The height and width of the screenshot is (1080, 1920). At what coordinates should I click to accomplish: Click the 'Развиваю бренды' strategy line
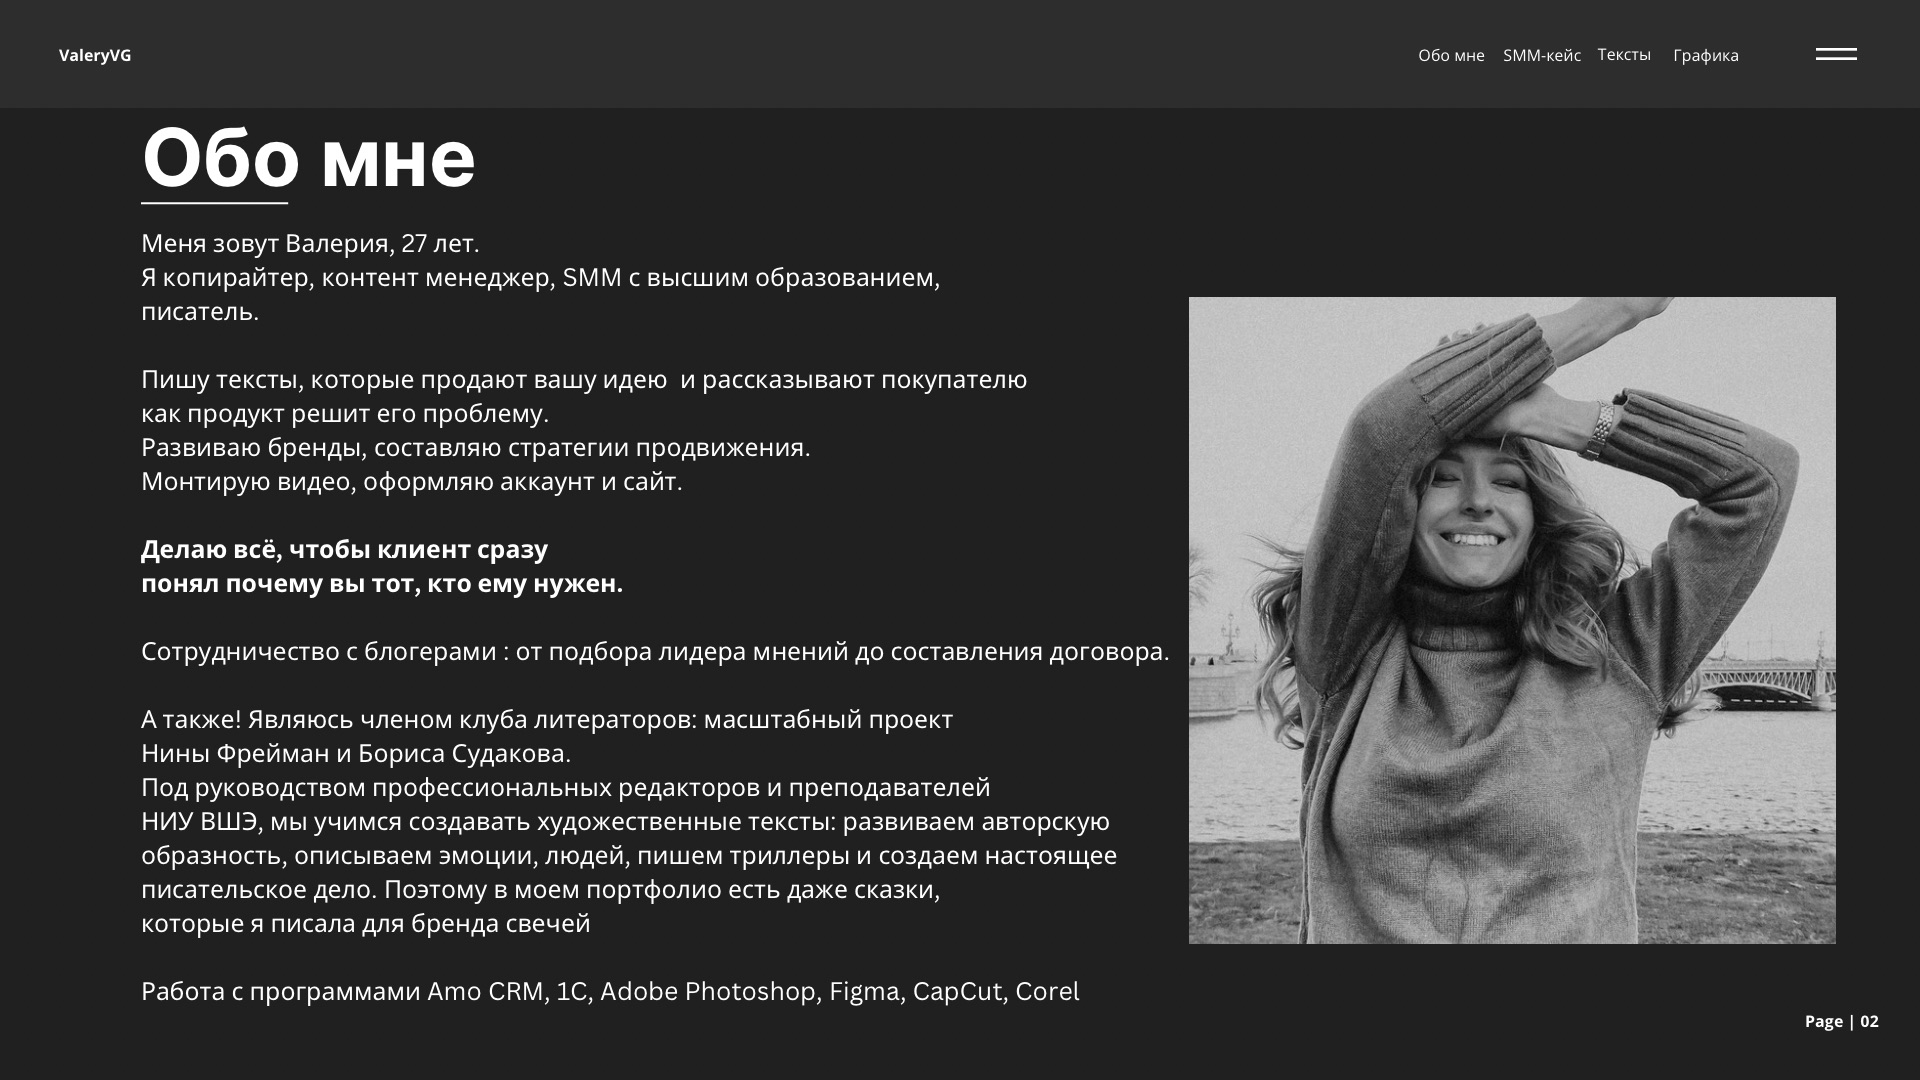click(475, 447)
